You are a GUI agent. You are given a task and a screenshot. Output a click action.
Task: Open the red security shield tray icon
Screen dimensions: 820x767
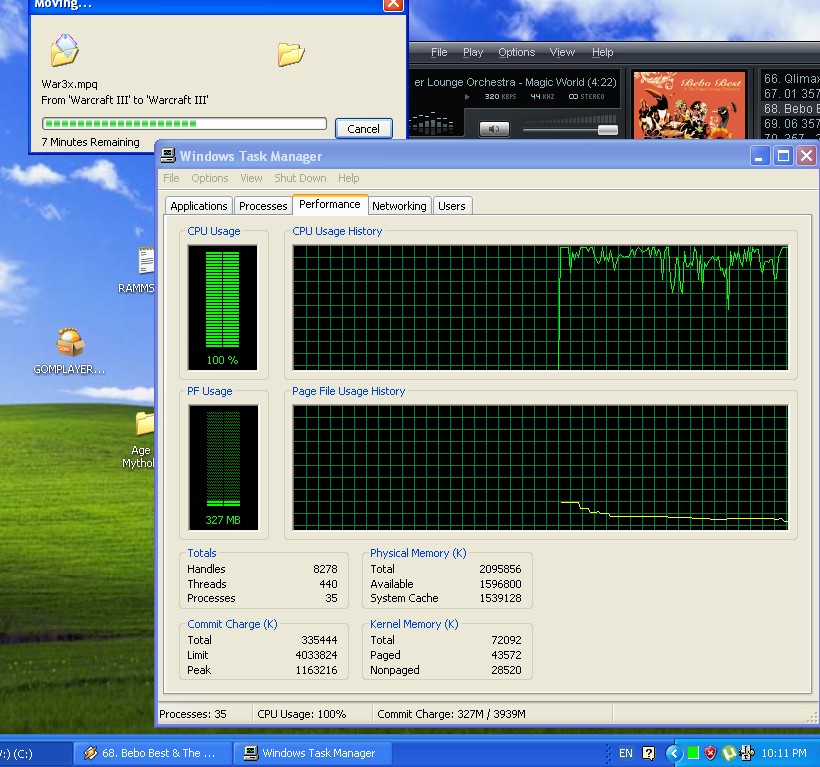tap(710, 753)
